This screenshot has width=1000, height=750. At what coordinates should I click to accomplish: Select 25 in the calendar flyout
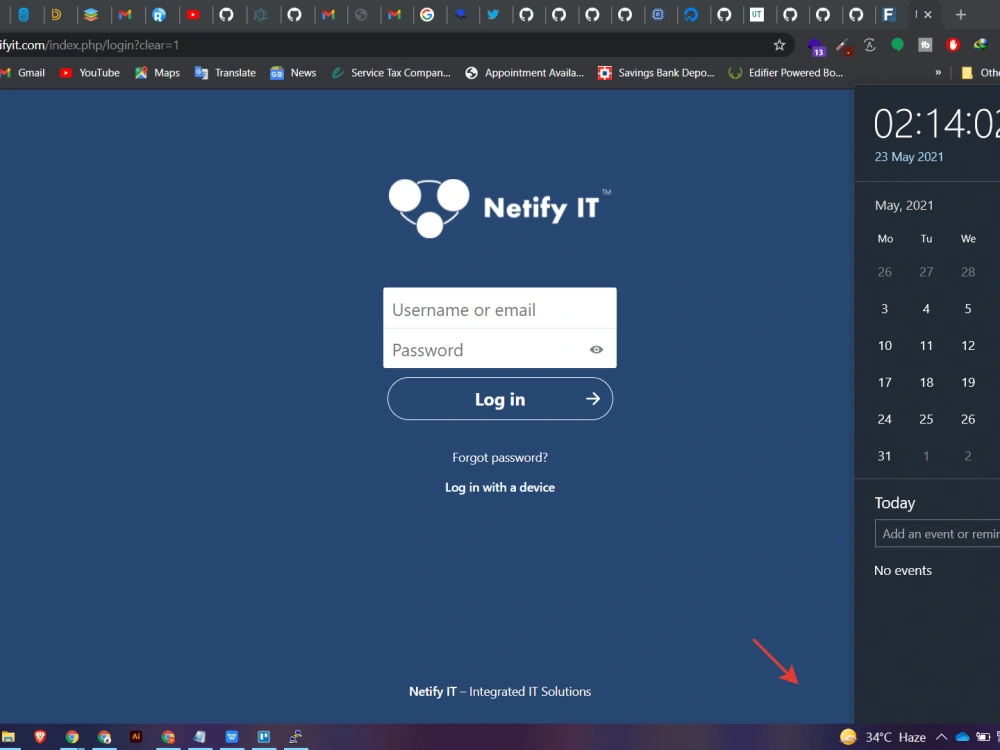point(926,419)
